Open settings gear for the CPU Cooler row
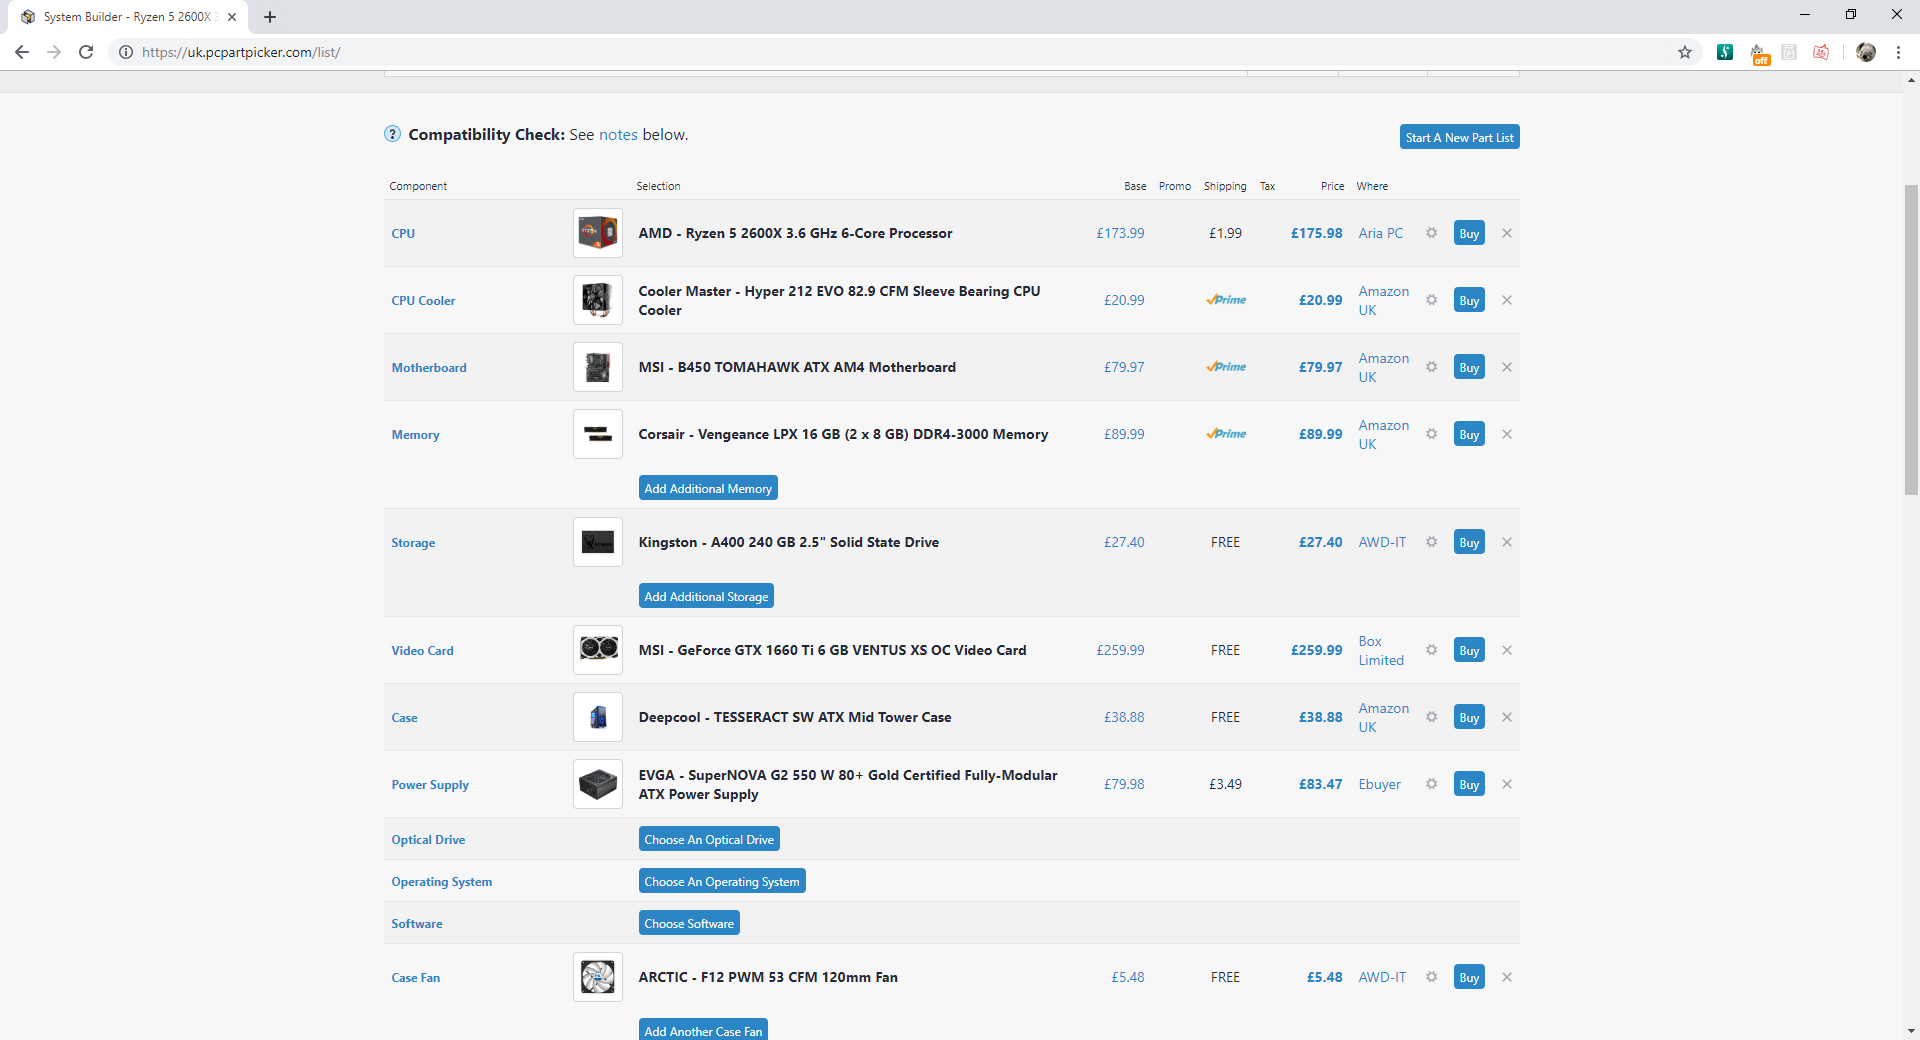1920x1040 pixels. [x=1431, y=300]
